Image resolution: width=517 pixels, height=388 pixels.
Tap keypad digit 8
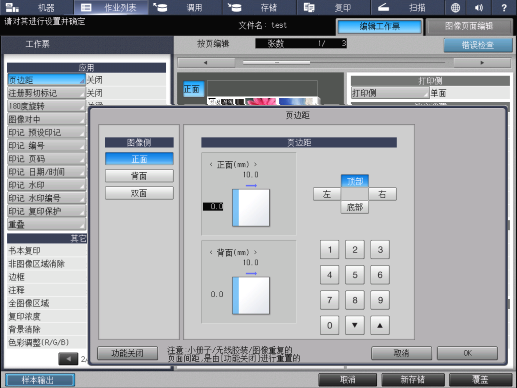pos(355,300)
